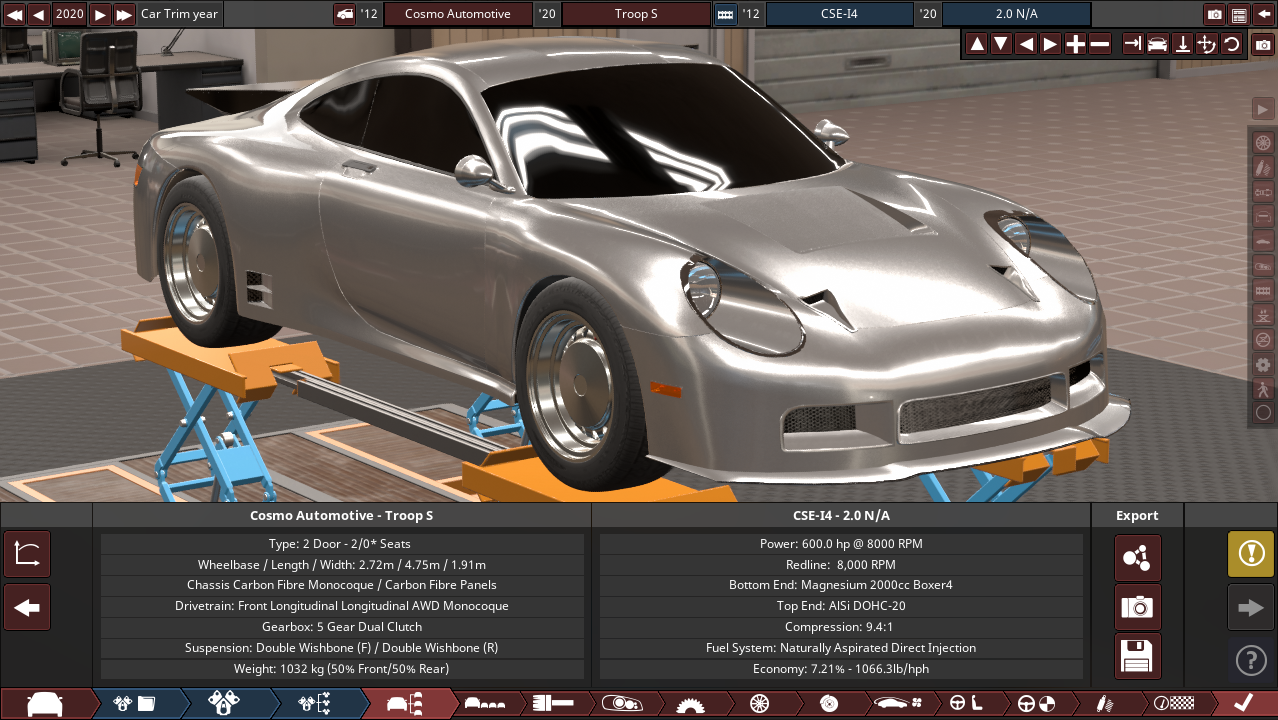Screen dimensions: 1278x720
Task: Increase Car Trim year by one
Action: 100,14
